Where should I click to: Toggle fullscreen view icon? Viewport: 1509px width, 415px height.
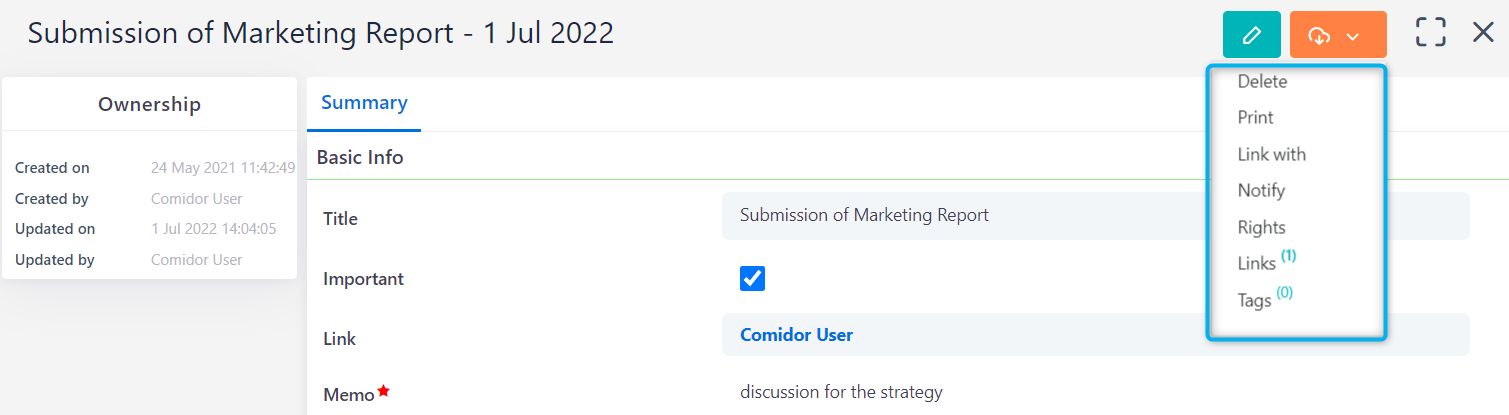(x=1431, y=33)
